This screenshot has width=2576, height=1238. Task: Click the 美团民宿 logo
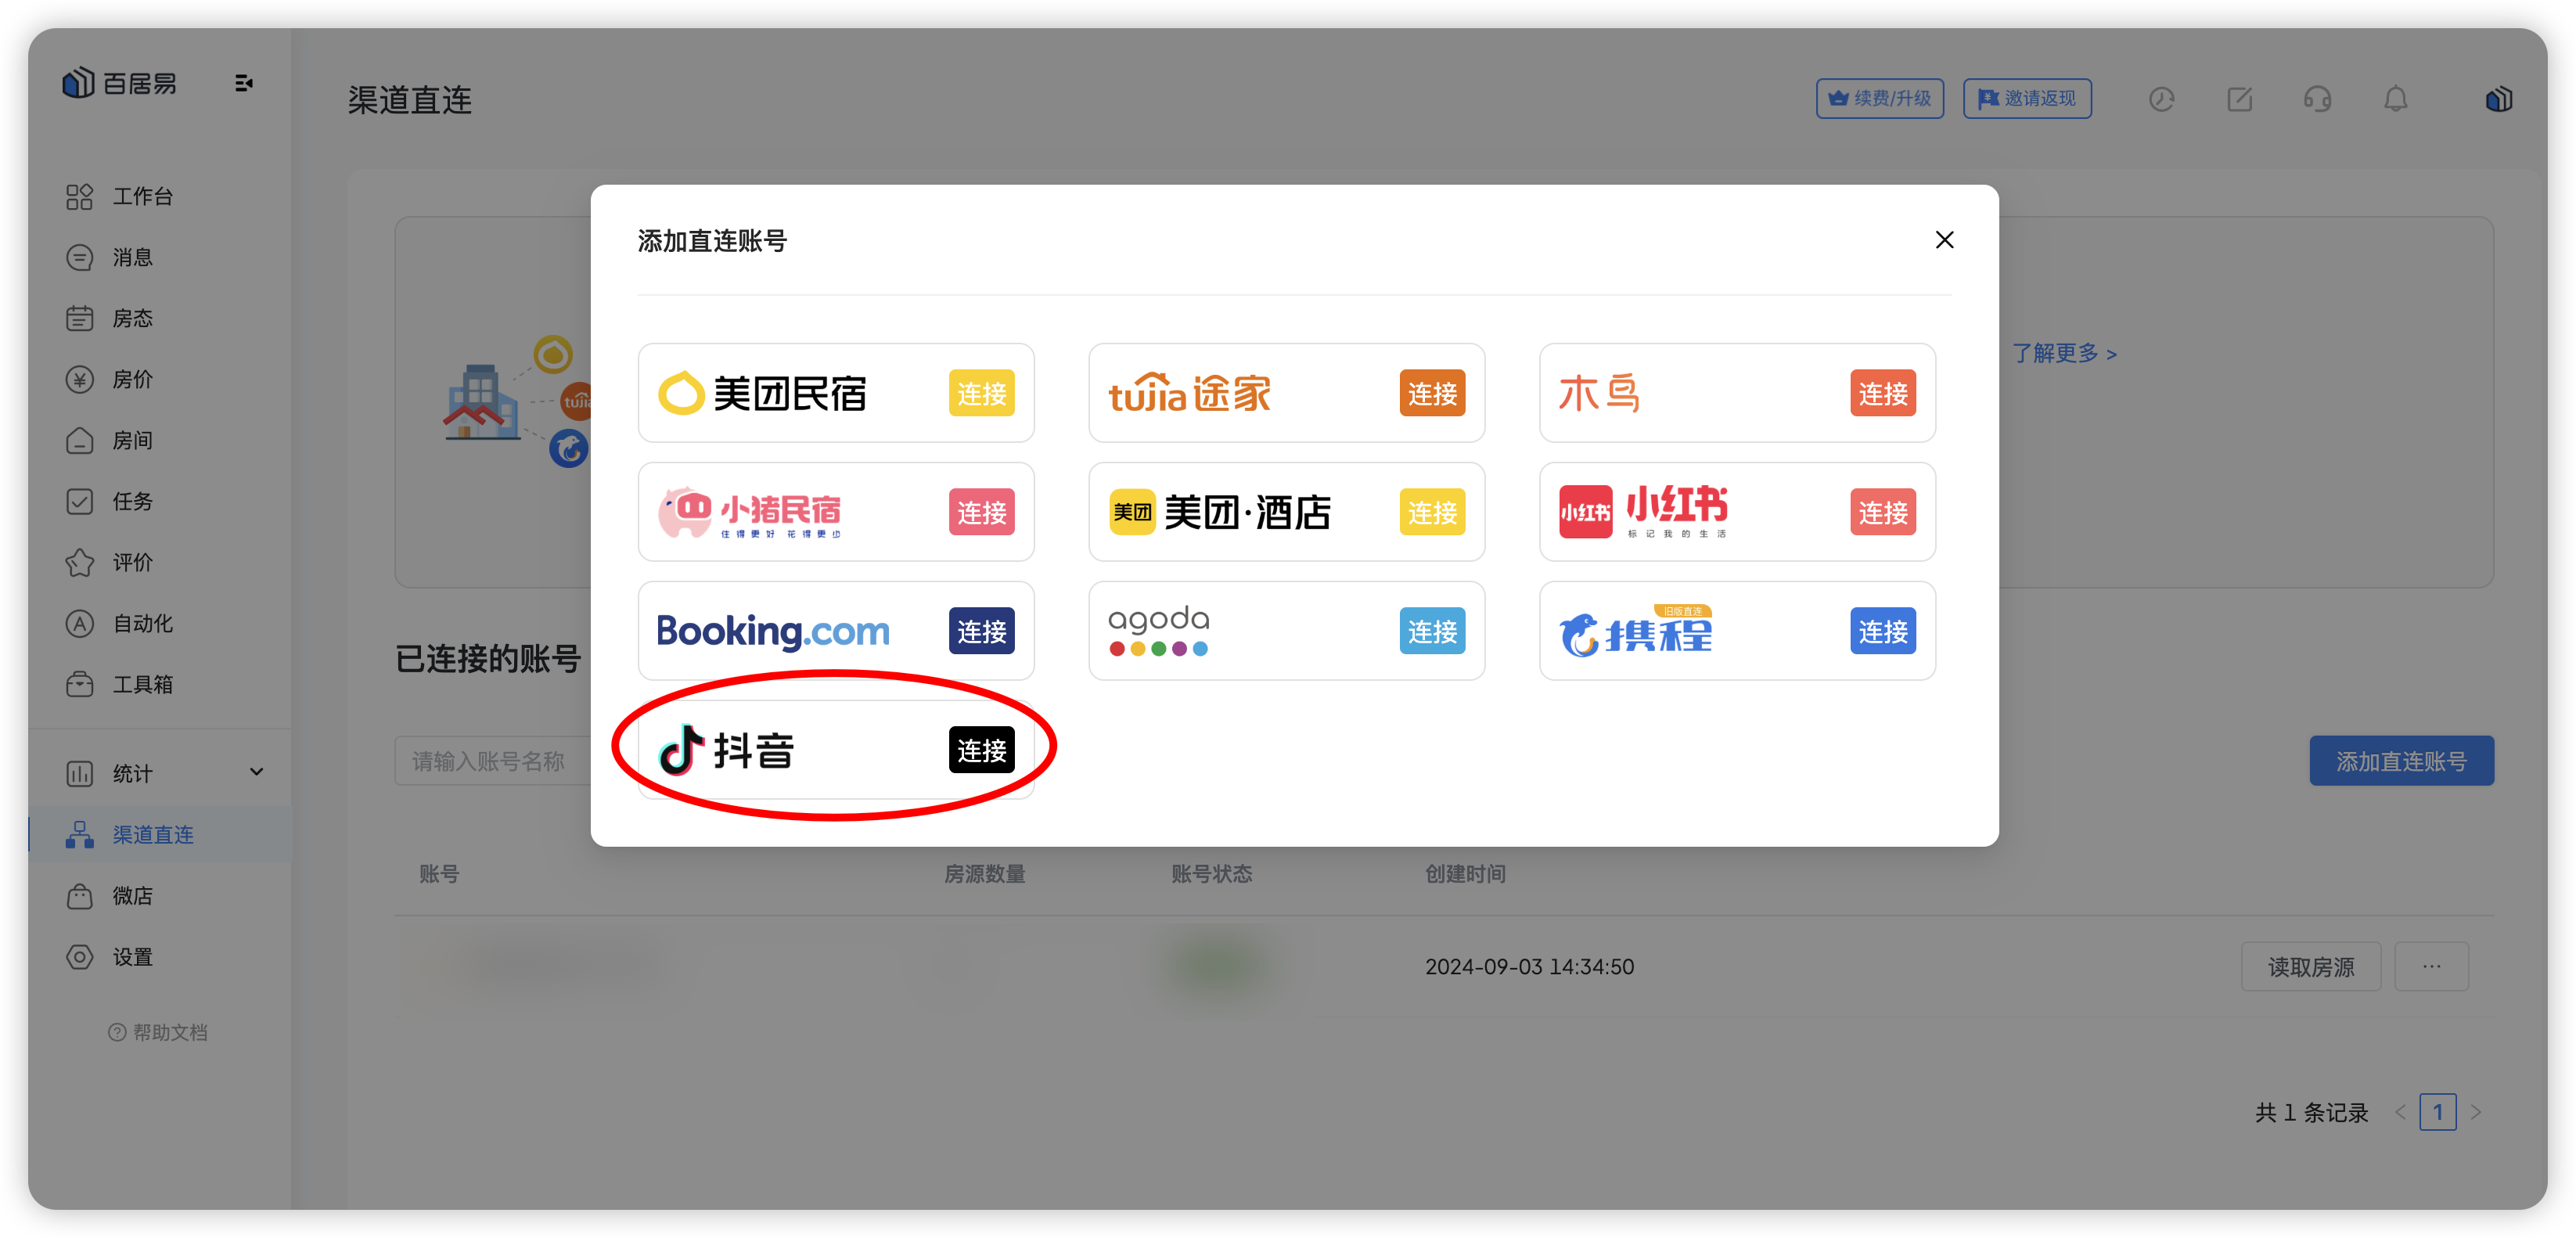coord(762,393)
